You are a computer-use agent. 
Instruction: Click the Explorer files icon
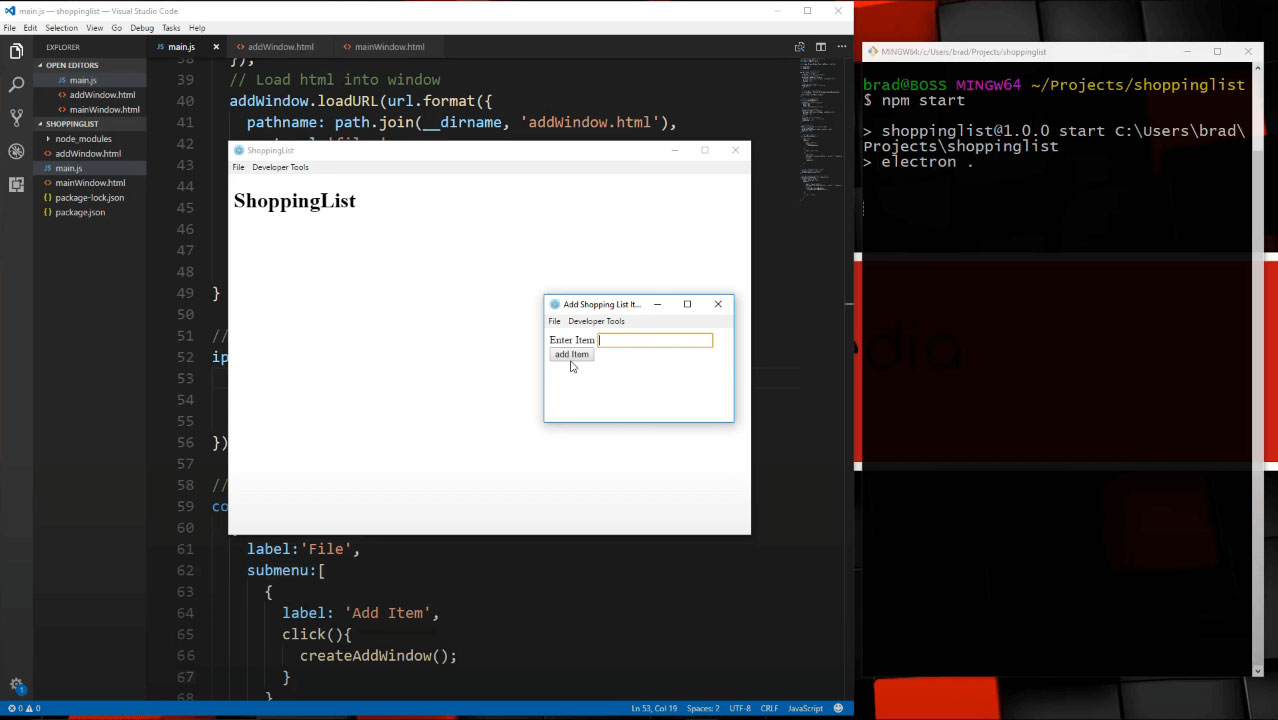(16, 51)
